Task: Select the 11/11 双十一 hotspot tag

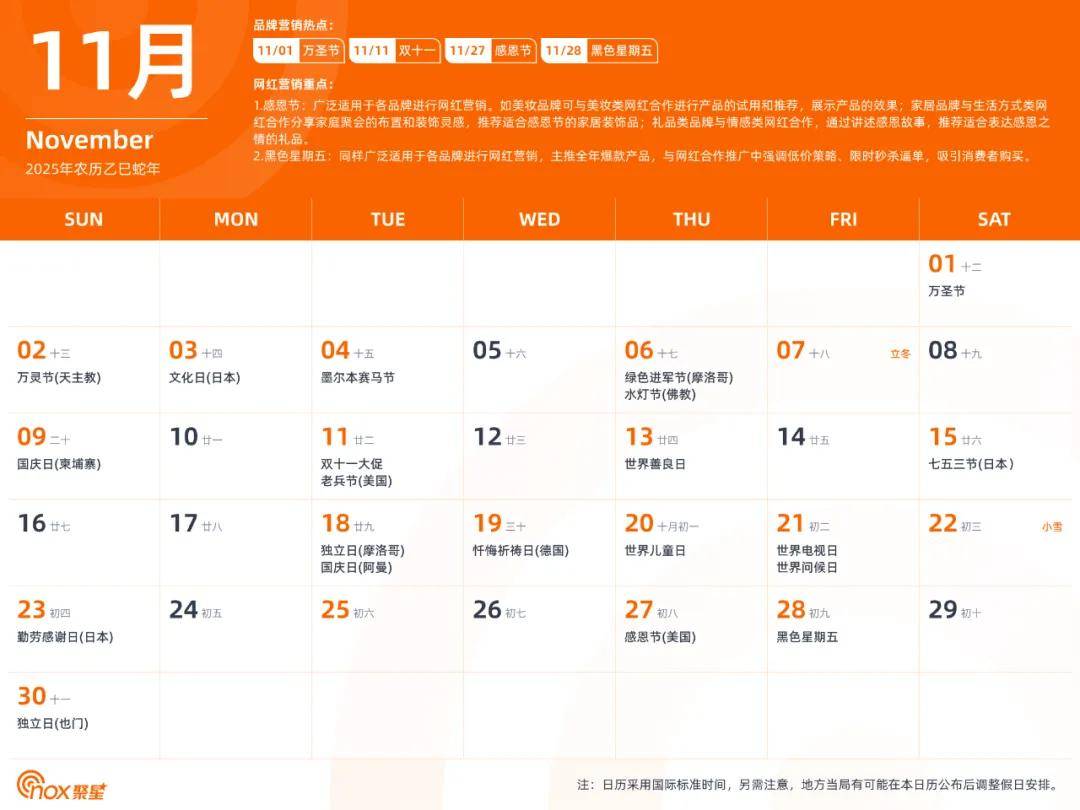Action: [395, 50]
